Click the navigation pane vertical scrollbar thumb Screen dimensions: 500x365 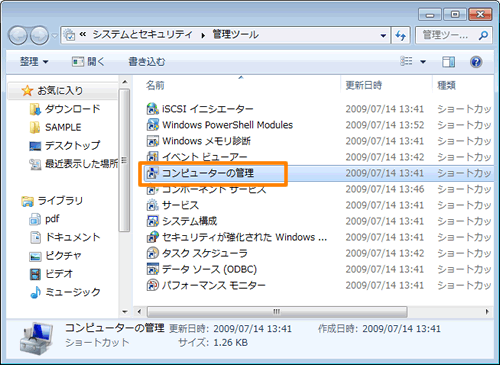(x=125, y=160)
